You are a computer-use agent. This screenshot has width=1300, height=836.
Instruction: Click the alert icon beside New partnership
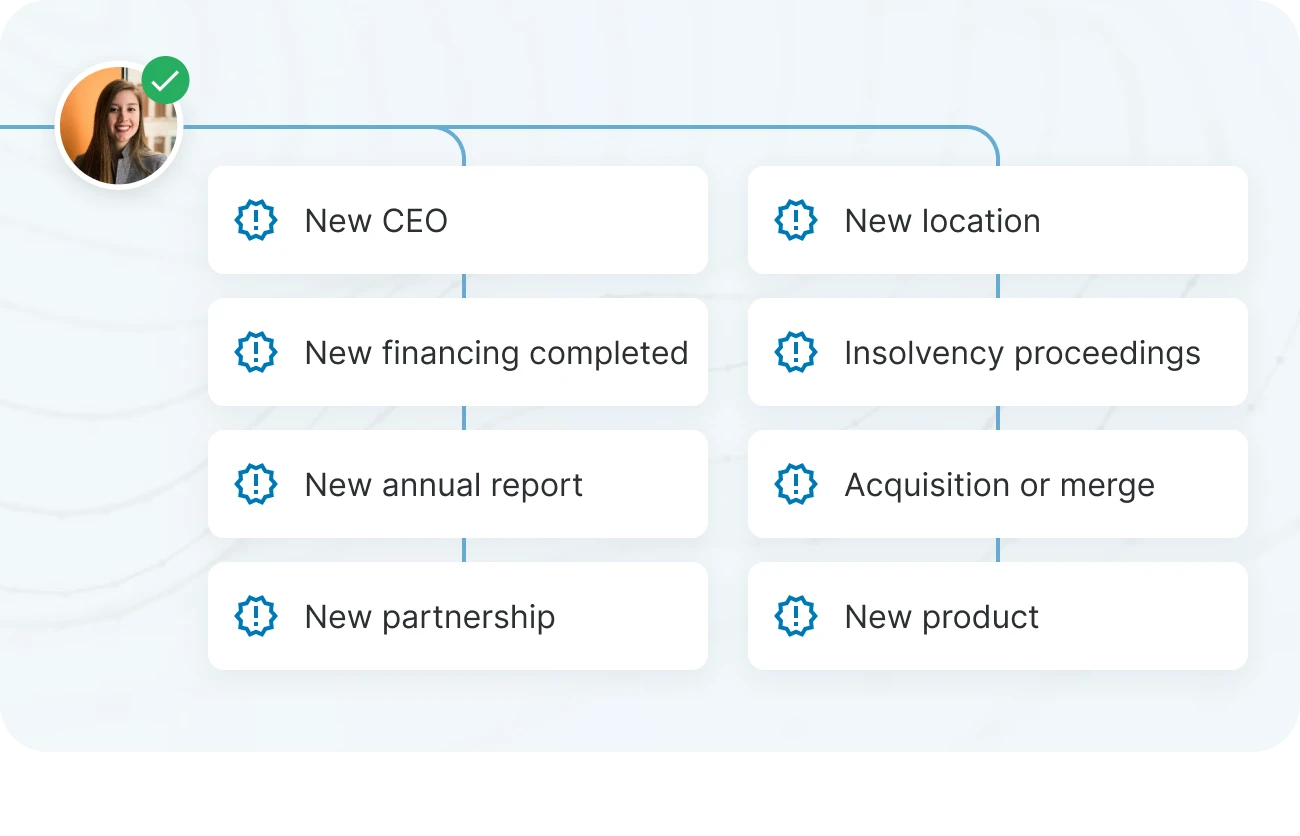pyautogui.click(x=256, y=616)
